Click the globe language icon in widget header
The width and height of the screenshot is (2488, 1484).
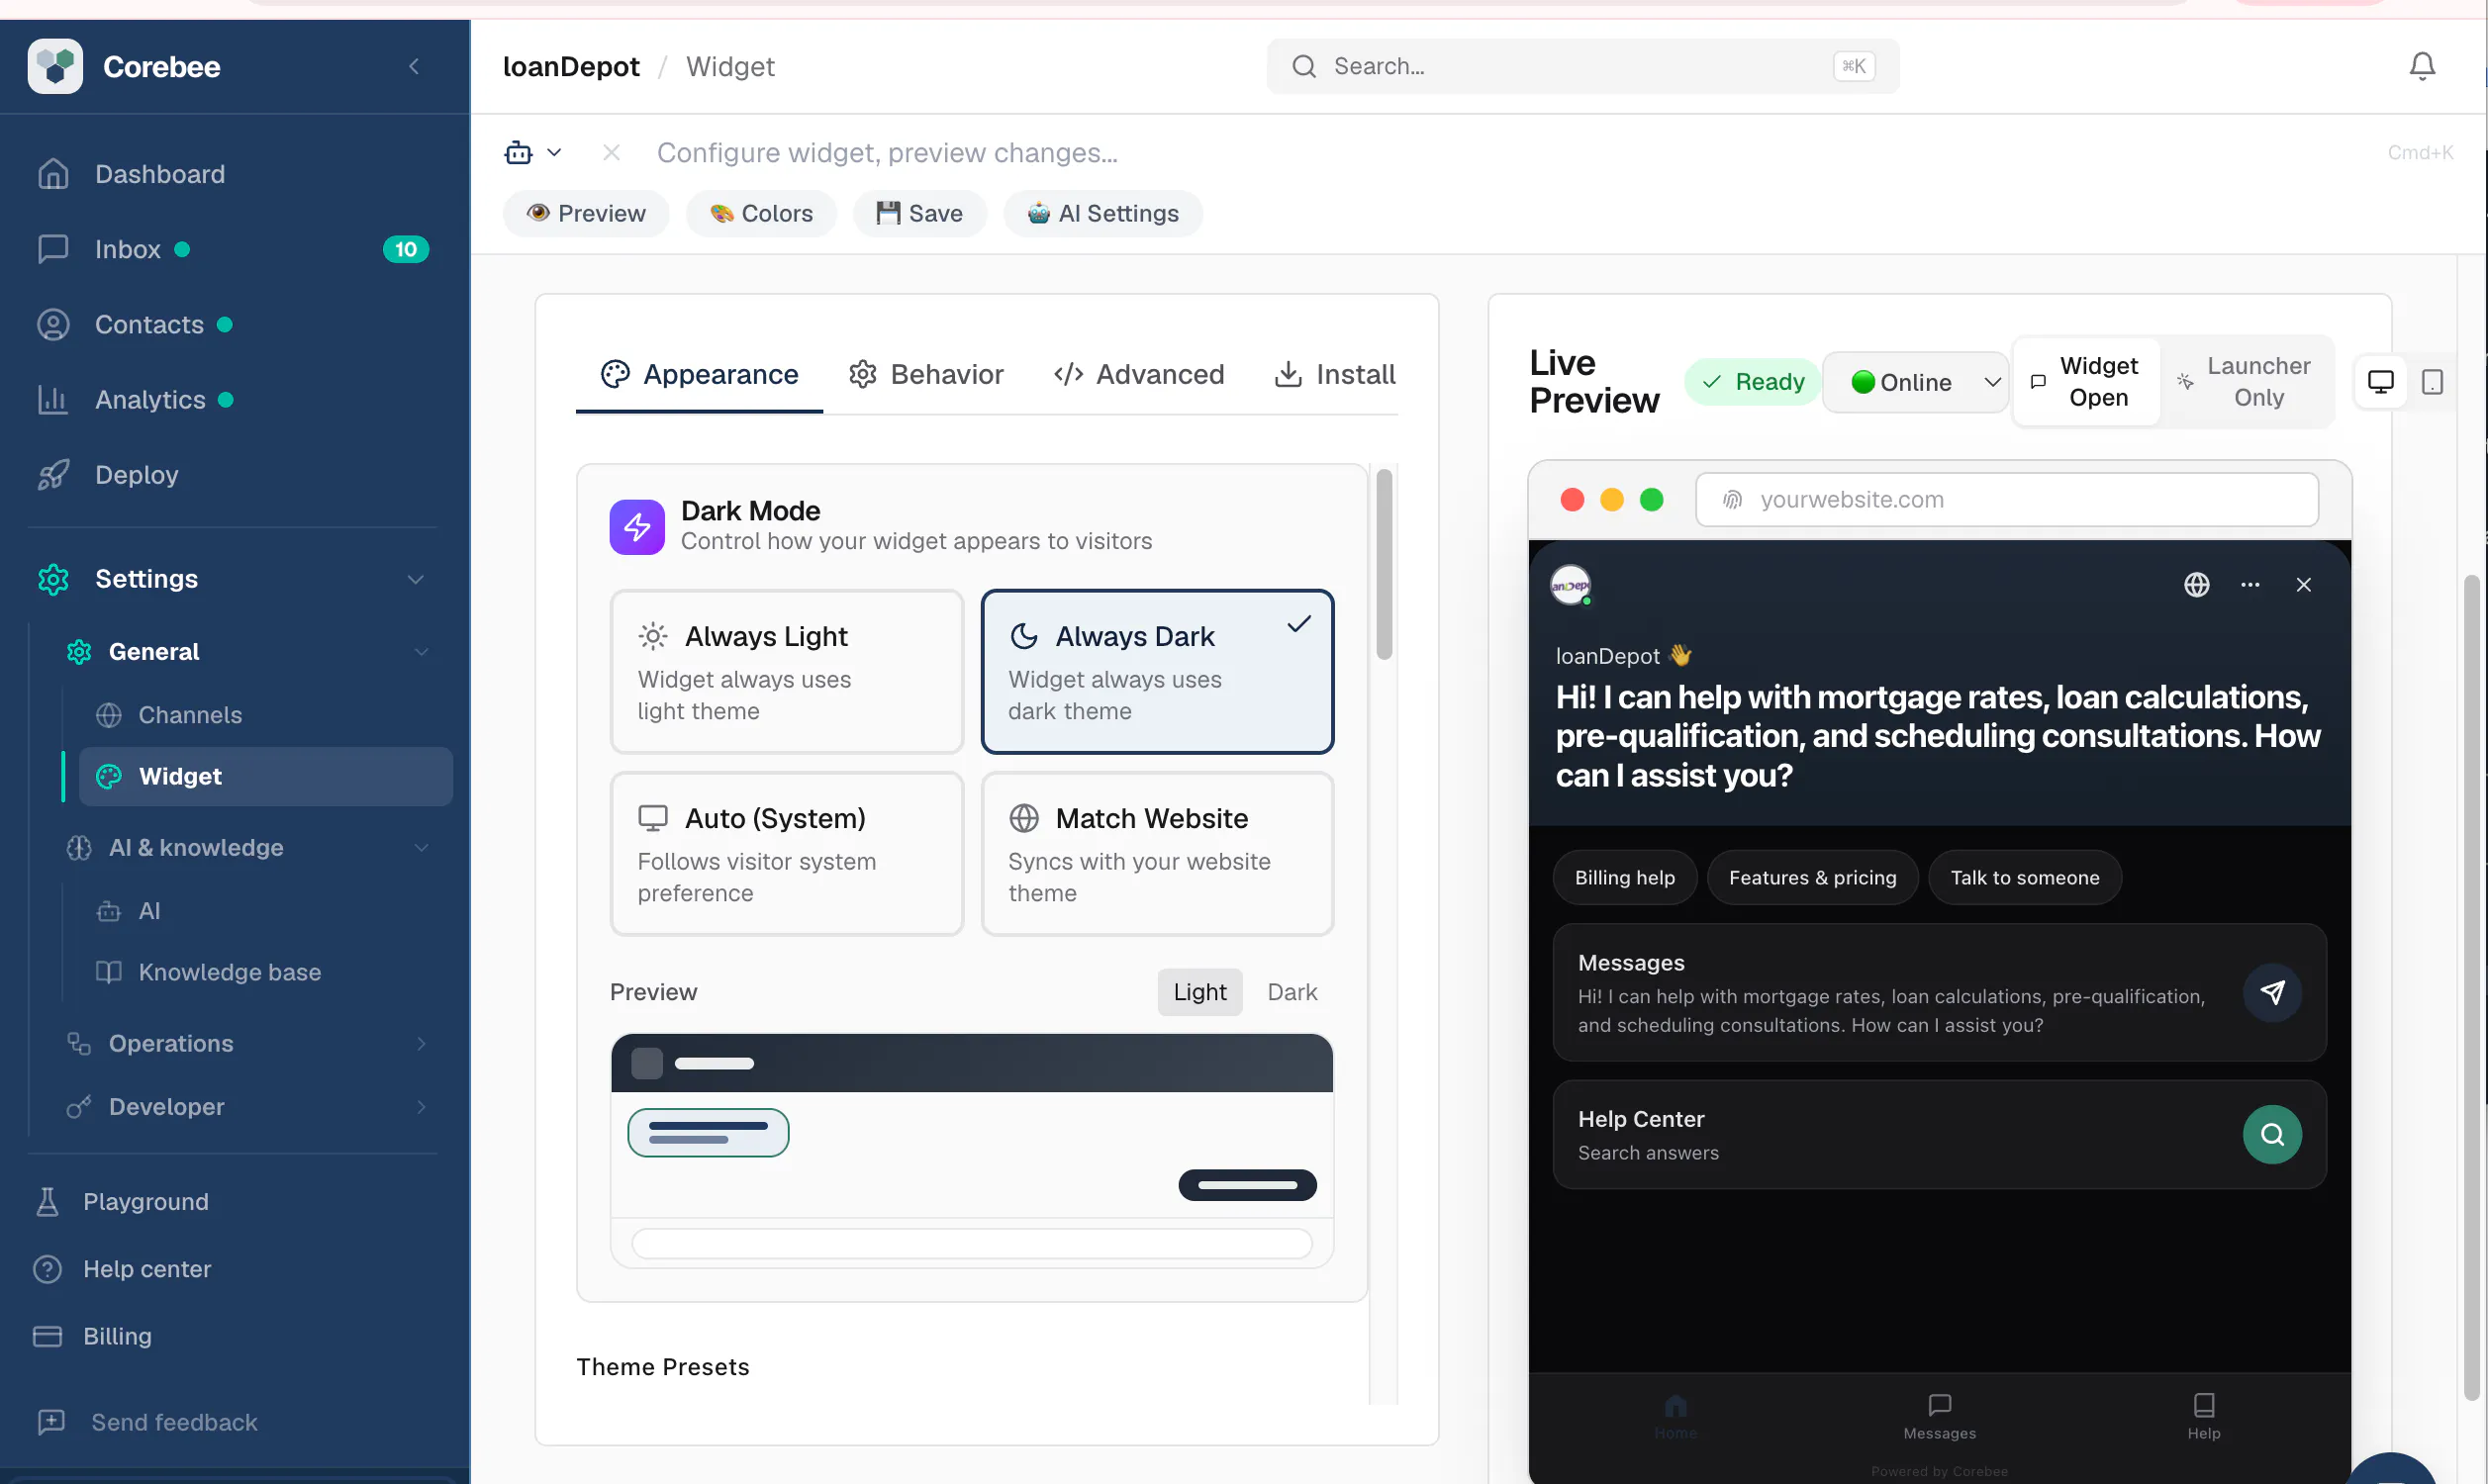pyautogui.click(x=2196, y=584)
